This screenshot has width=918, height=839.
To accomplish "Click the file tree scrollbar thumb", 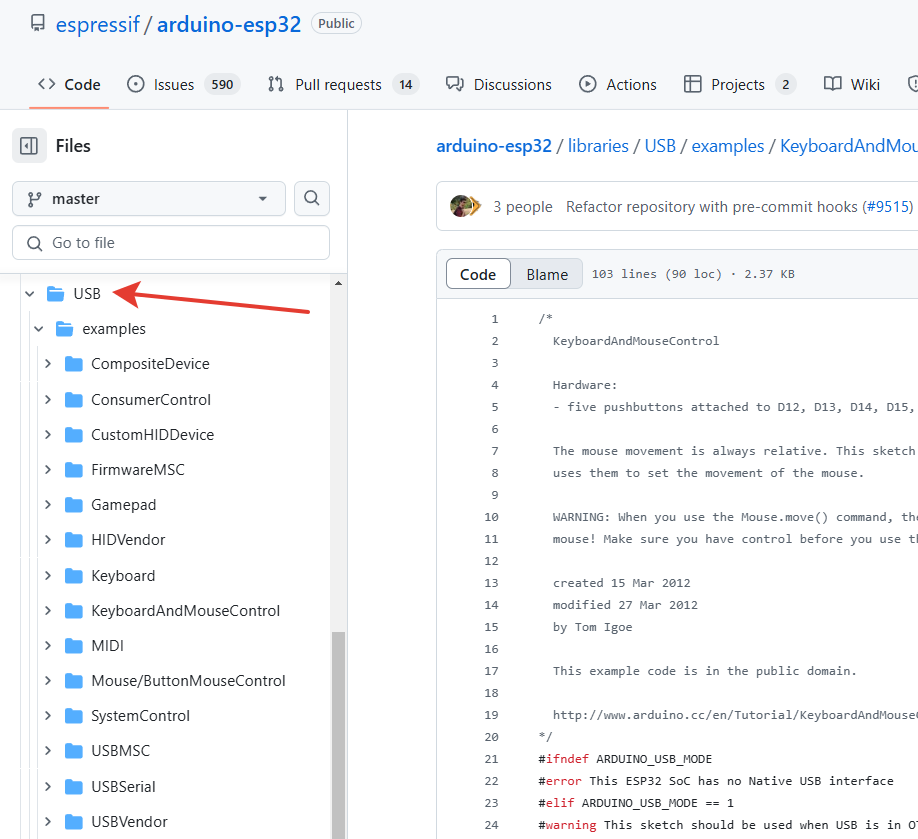I will 338,735.
